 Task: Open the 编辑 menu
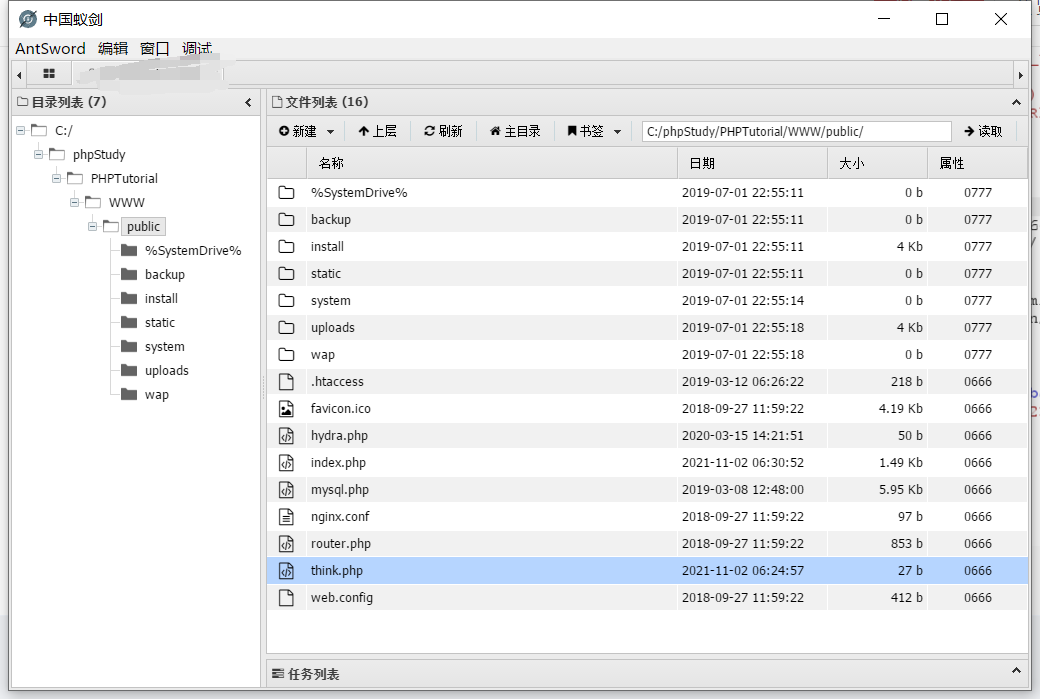click(113, 48)
